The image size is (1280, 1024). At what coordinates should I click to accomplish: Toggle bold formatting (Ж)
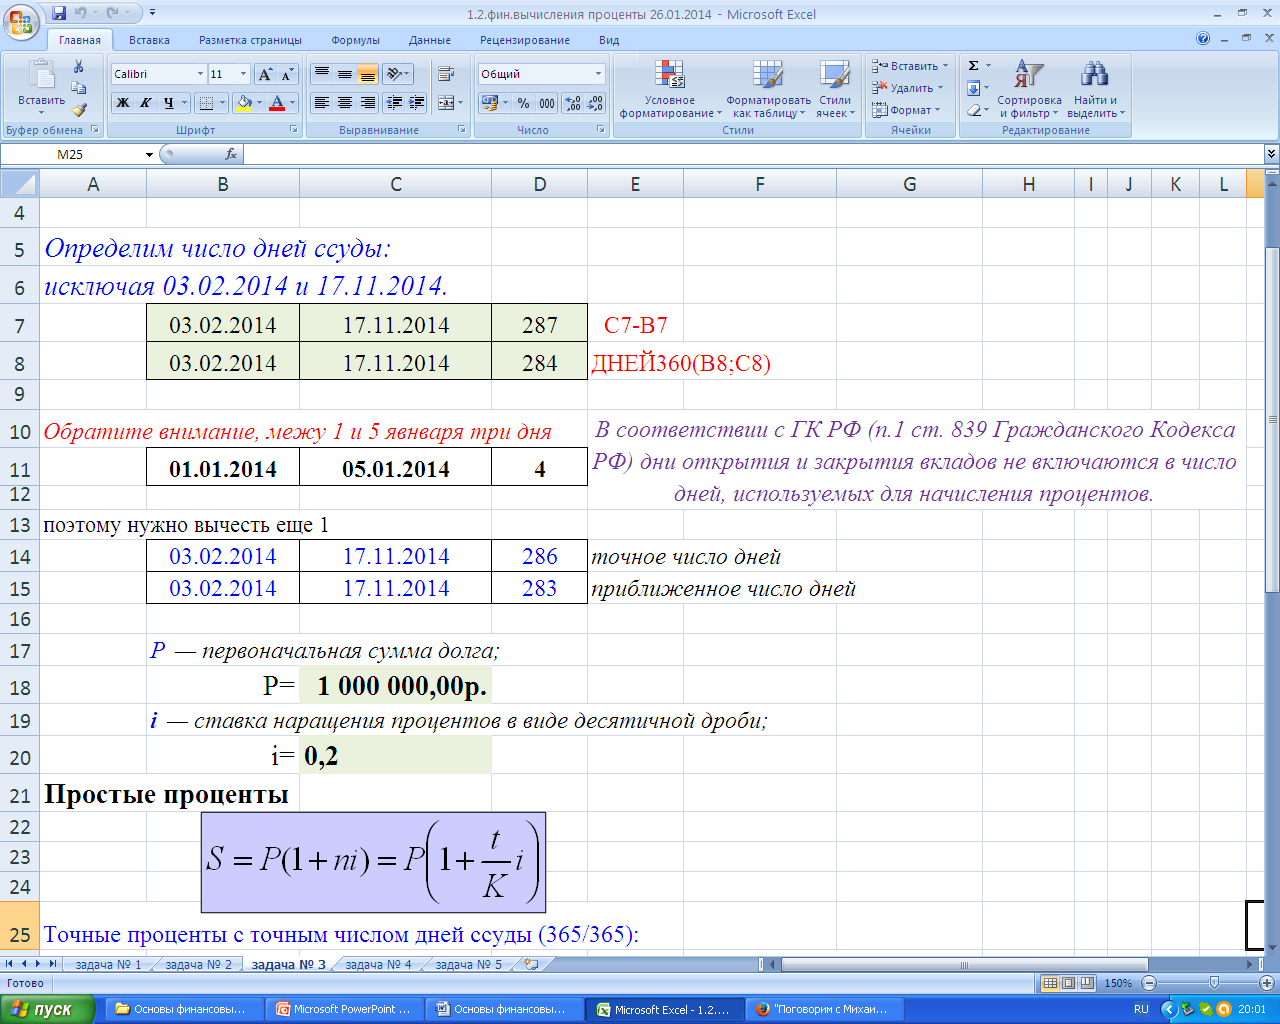(x=122, y=102)
